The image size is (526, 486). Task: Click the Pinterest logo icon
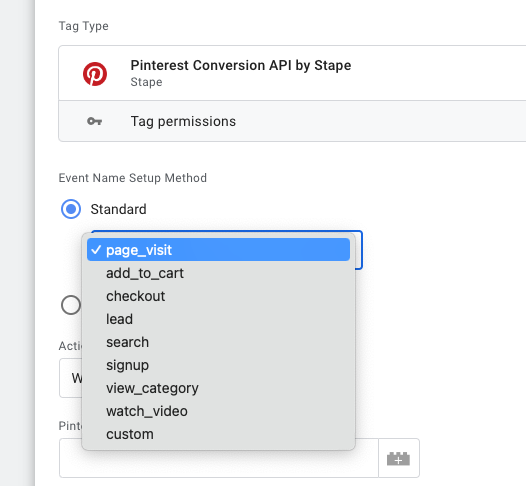[95, 74]
